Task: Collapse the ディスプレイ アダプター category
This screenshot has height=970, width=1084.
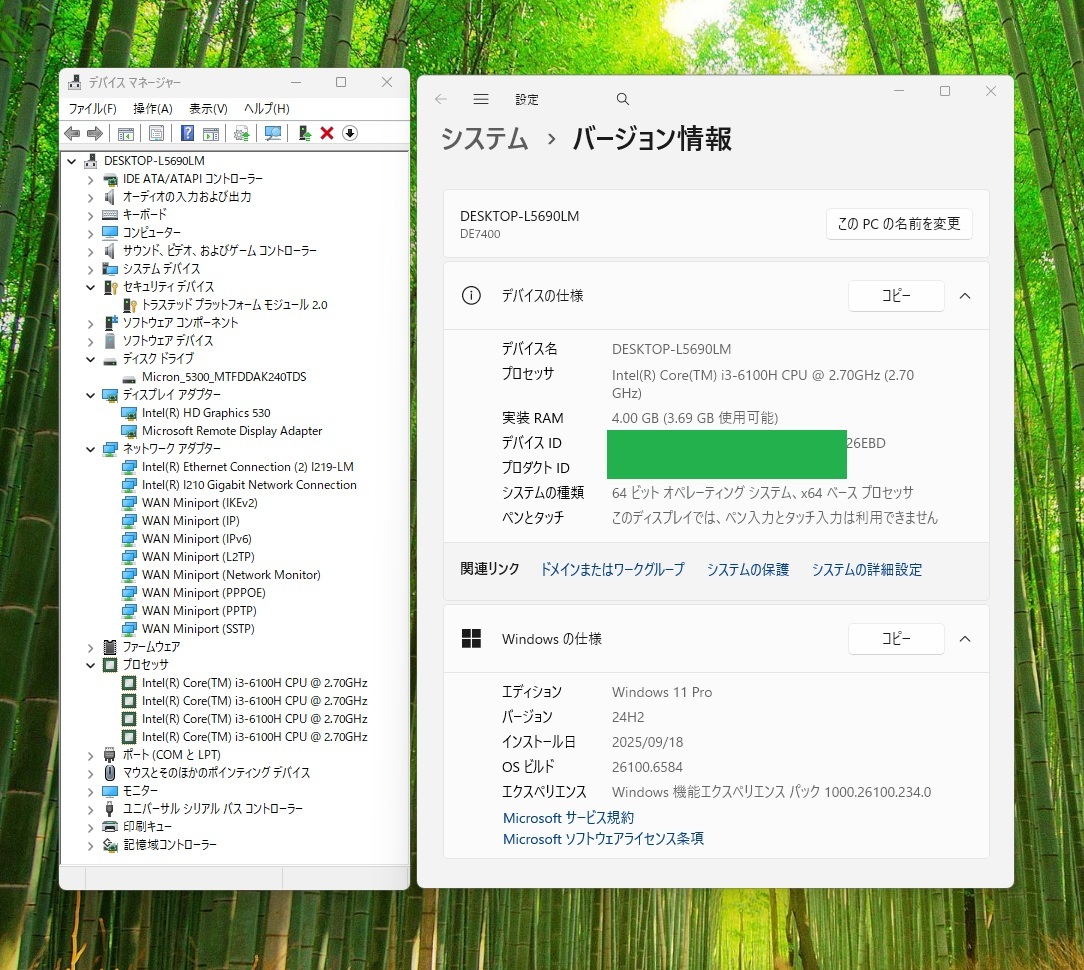Action: 91,395
